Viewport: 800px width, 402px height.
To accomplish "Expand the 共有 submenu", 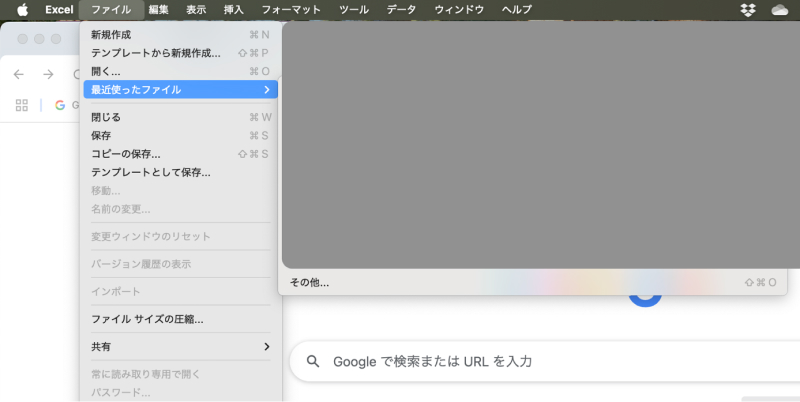I will pyautogui.click(x=181, y=347).
